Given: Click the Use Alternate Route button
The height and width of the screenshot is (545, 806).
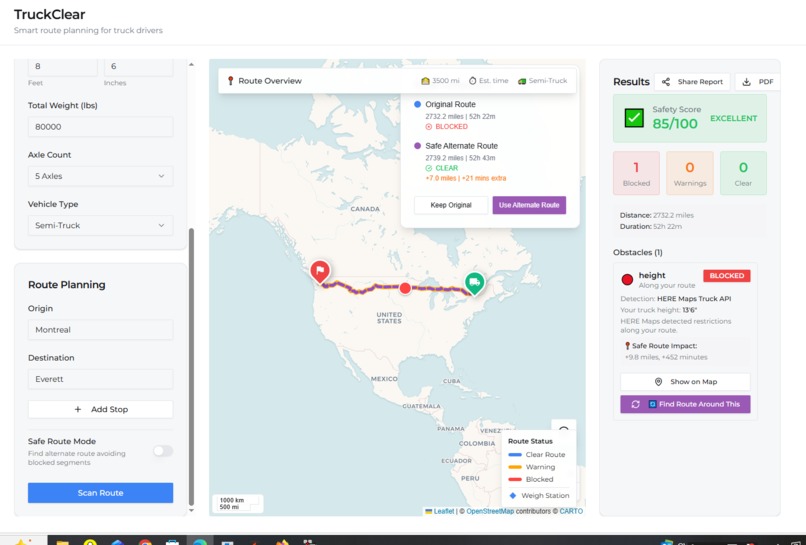Looking at the screenshot, I should tap(529, 205).
